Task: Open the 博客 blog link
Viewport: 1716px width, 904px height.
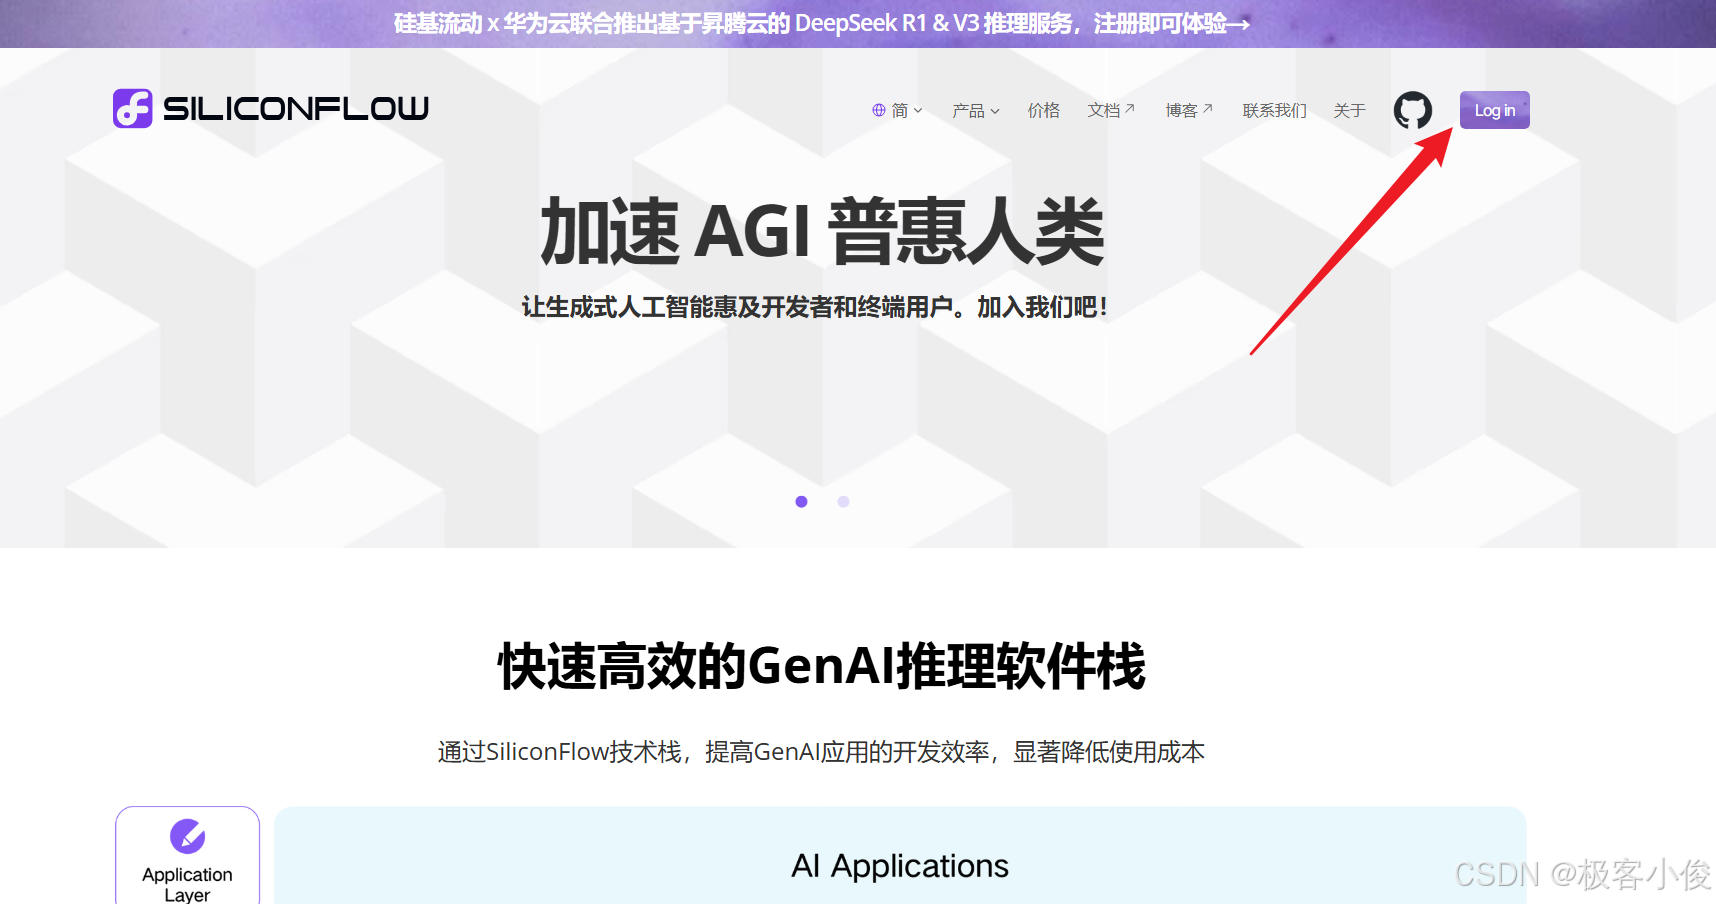Action: [1189, 110]
